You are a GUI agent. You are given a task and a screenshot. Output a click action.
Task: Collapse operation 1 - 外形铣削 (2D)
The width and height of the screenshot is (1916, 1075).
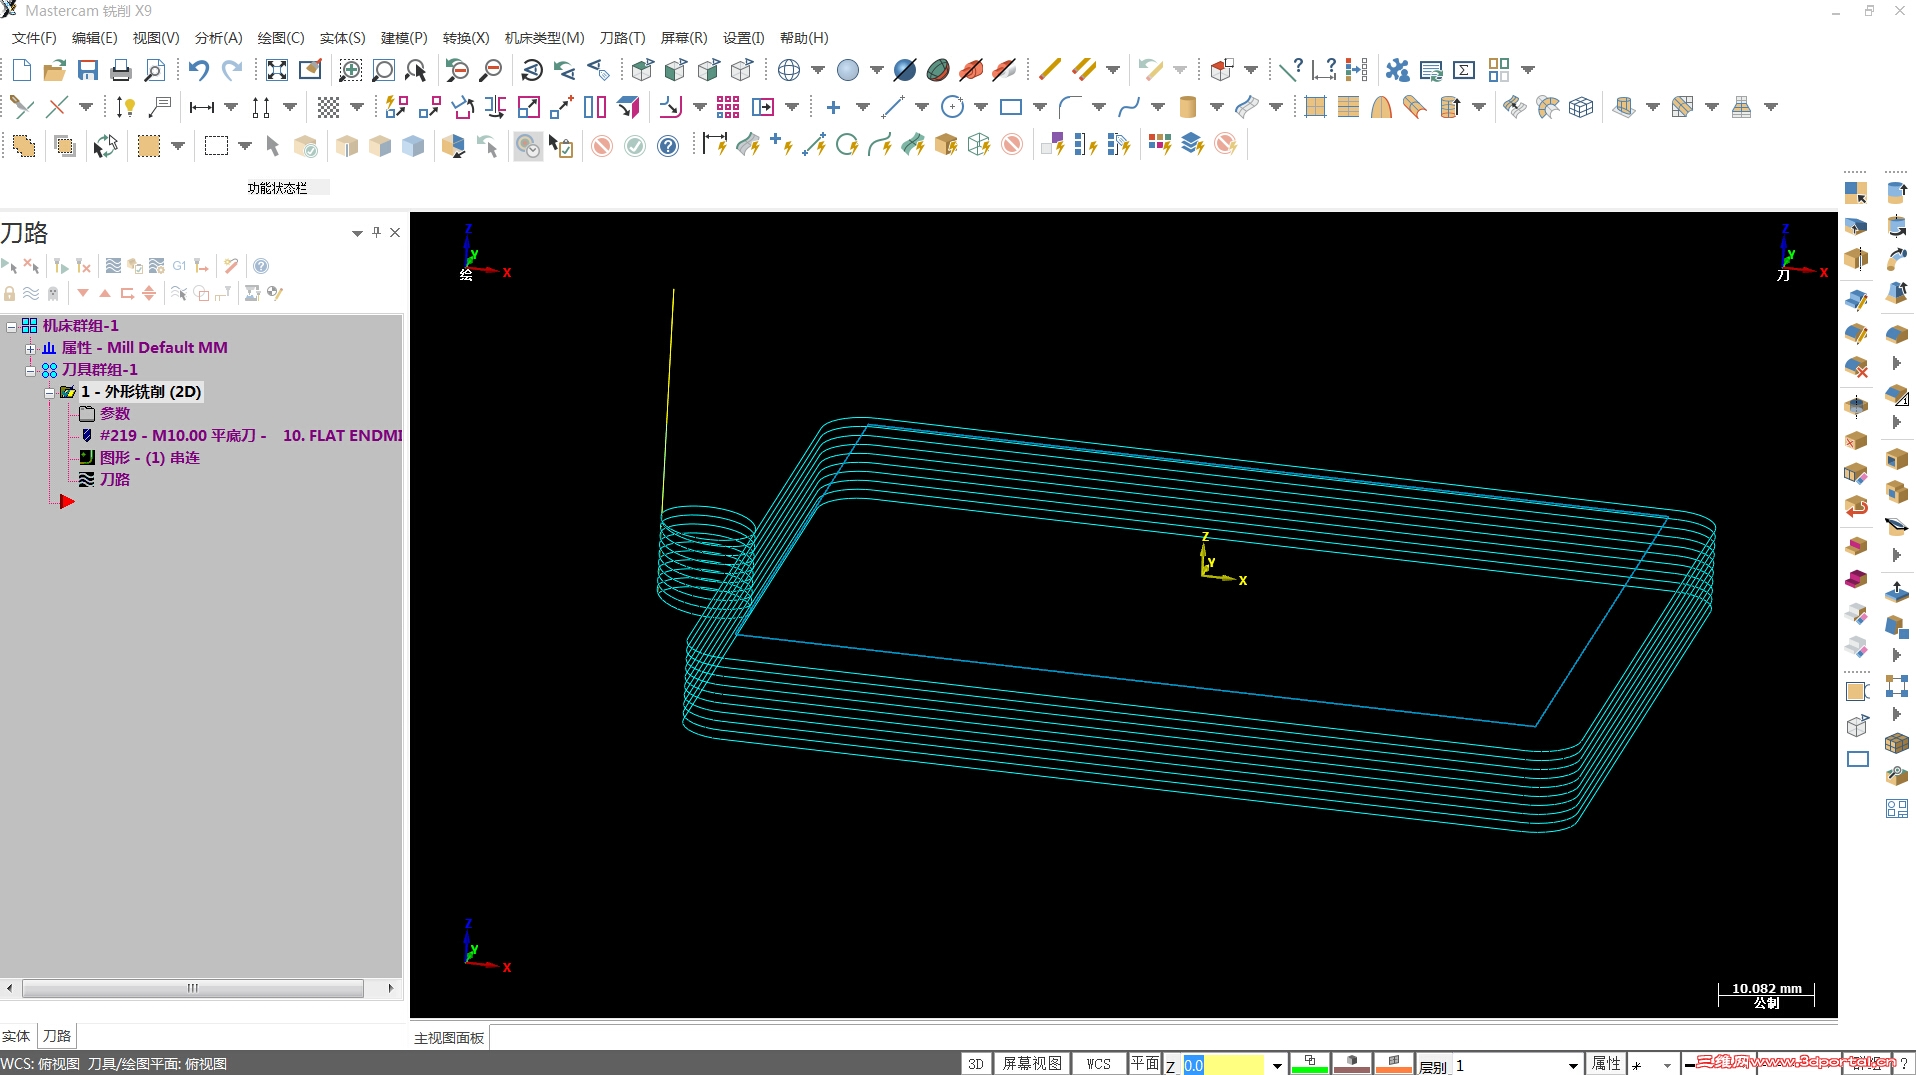click(49, 392)
